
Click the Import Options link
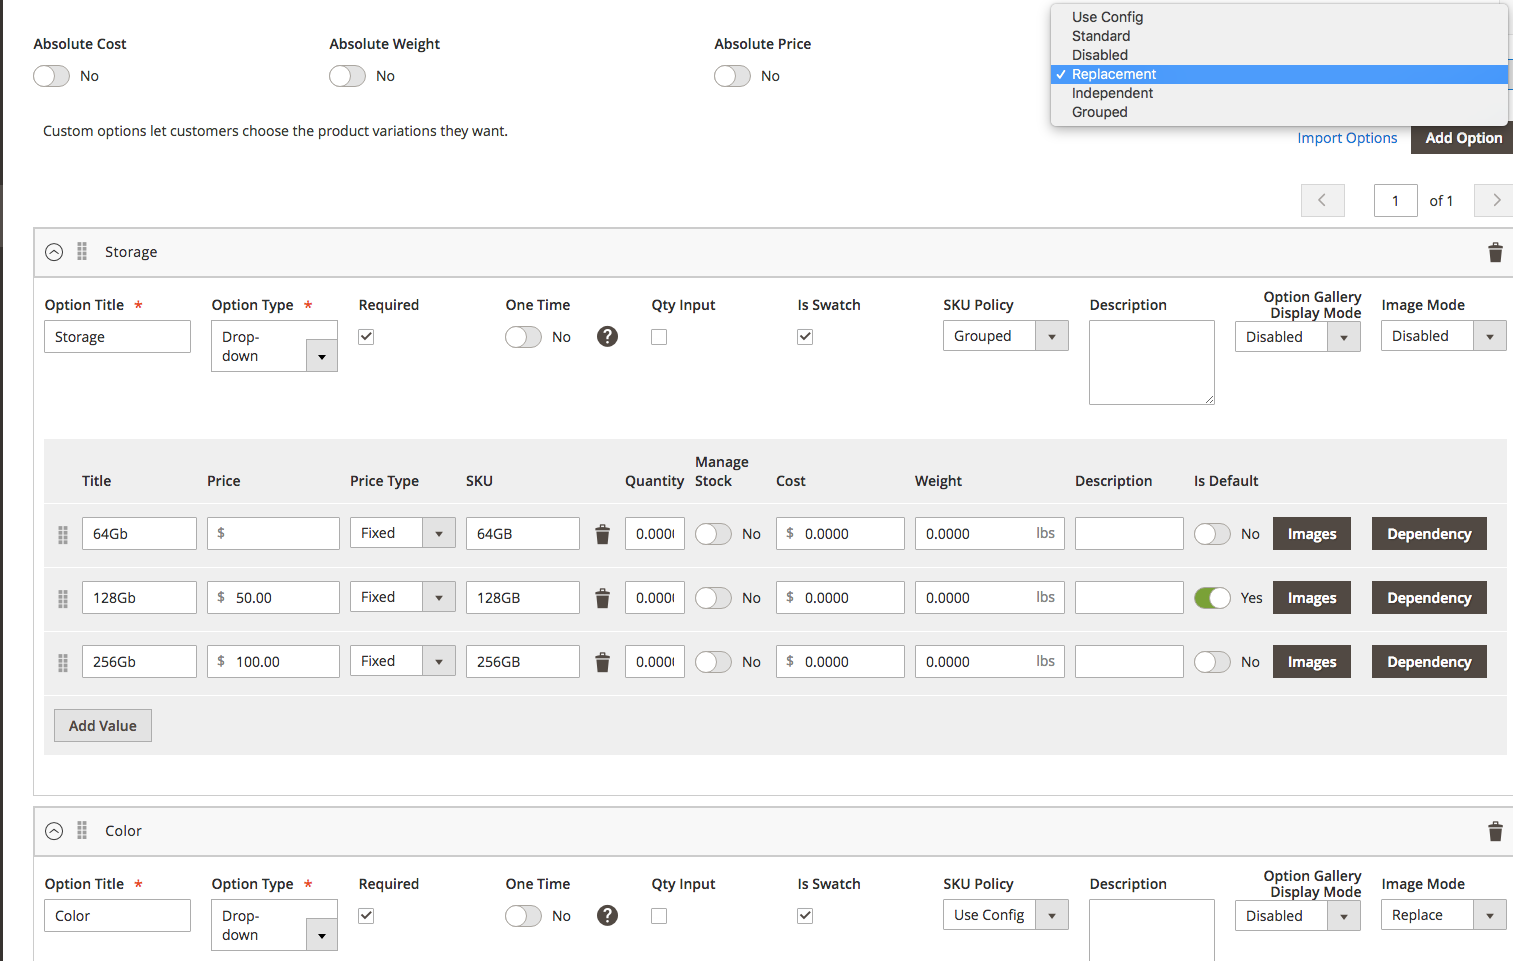tap(1347, 138)
